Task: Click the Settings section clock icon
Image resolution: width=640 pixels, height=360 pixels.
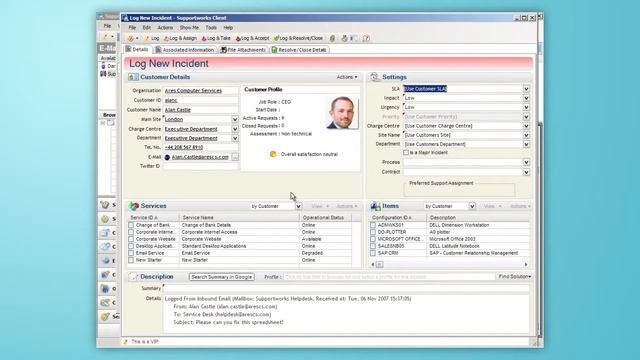Action: pos(374,77)
